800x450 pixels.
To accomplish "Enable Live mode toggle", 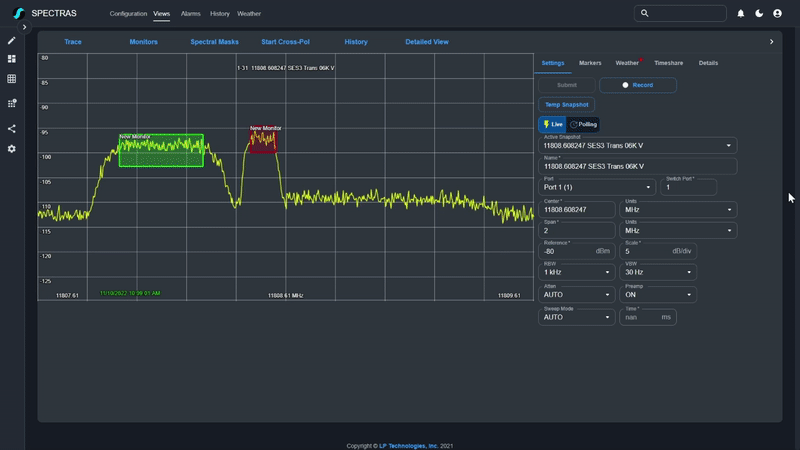I will point(553,124).
